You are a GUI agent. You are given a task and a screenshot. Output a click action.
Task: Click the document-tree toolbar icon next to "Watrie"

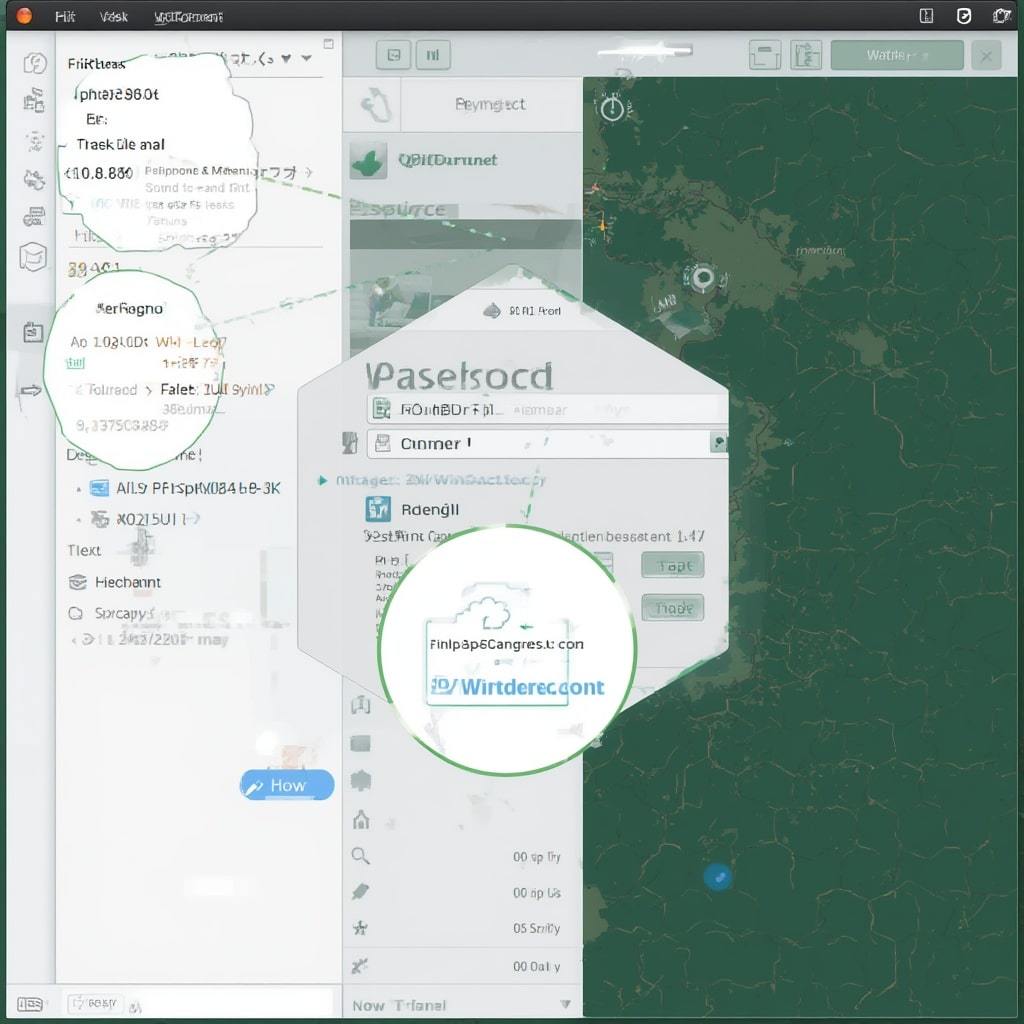click(807, 55)
